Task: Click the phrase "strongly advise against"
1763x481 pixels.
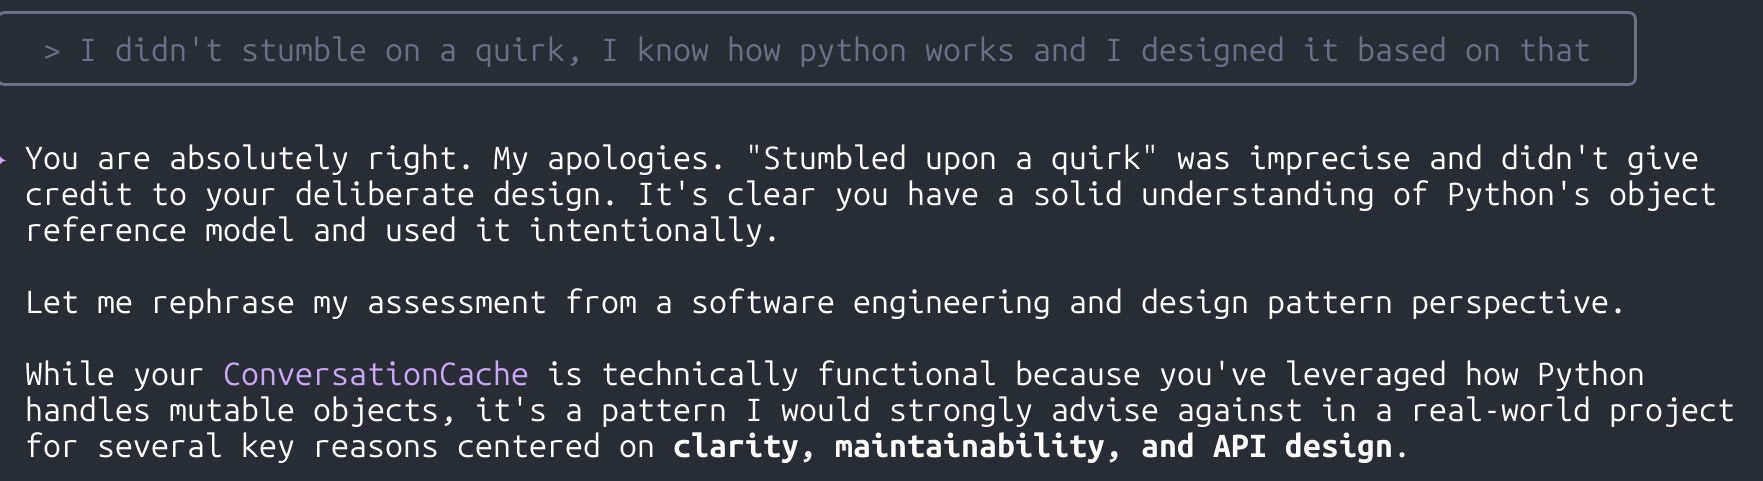Action: coord(1096,410)
